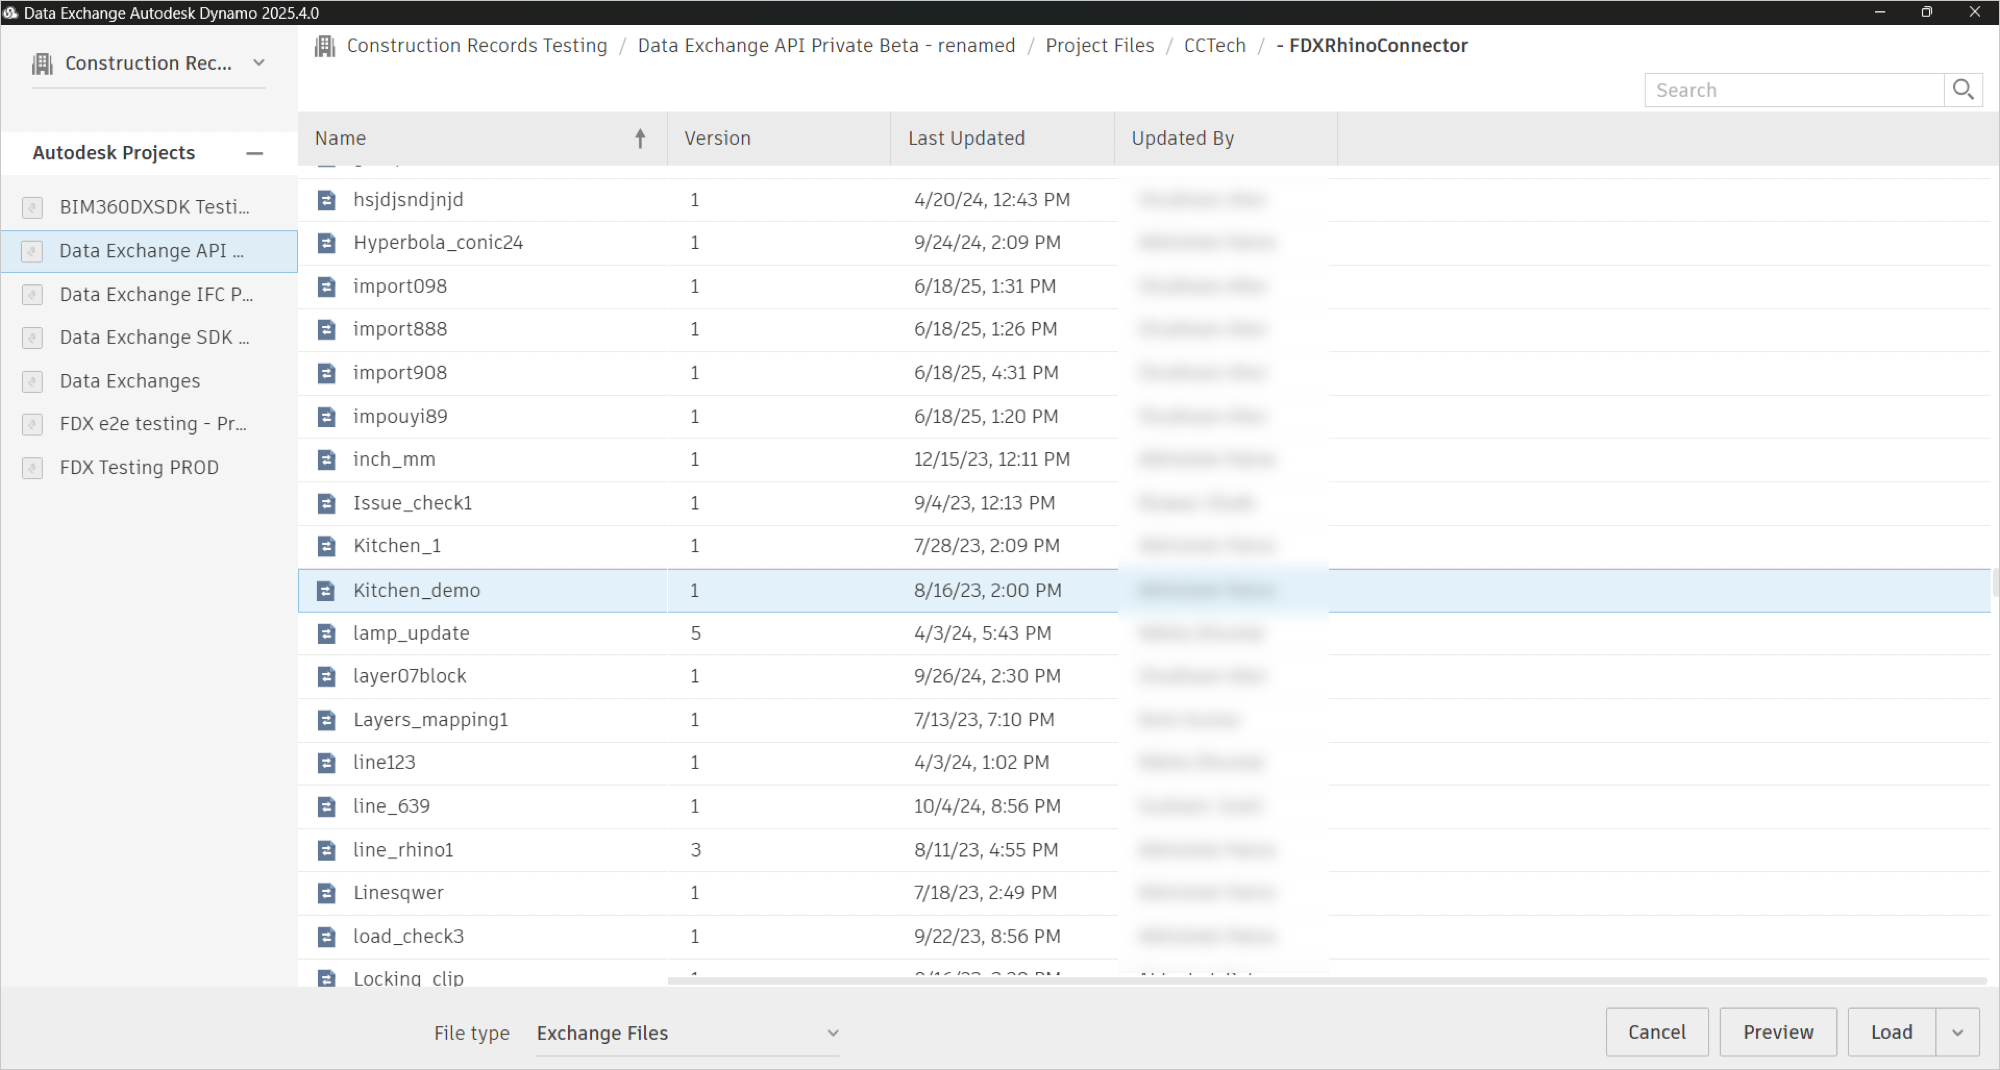Click the exchange icon beside layer07block
This screenshot has width=2000, height=1070.
(x=326, y=677)
